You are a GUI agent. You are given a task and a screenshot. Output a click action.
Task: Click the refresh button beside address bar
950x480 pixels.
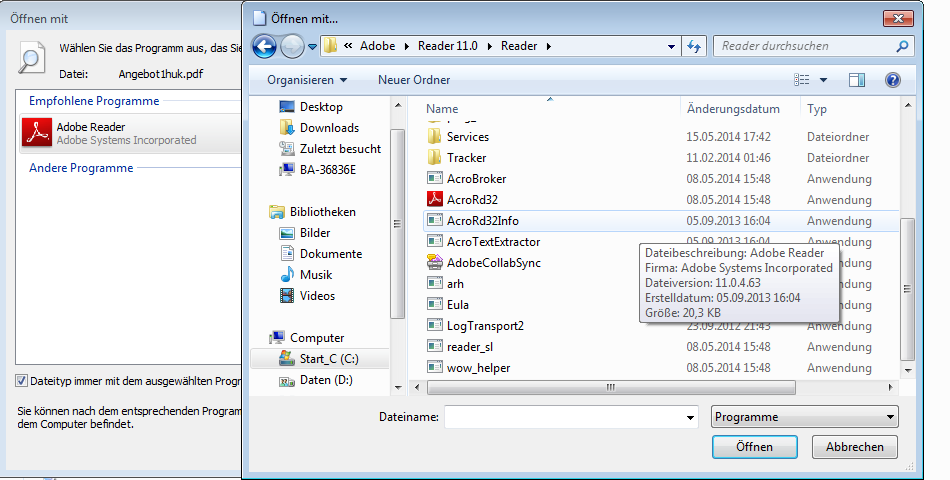[694, 47]
